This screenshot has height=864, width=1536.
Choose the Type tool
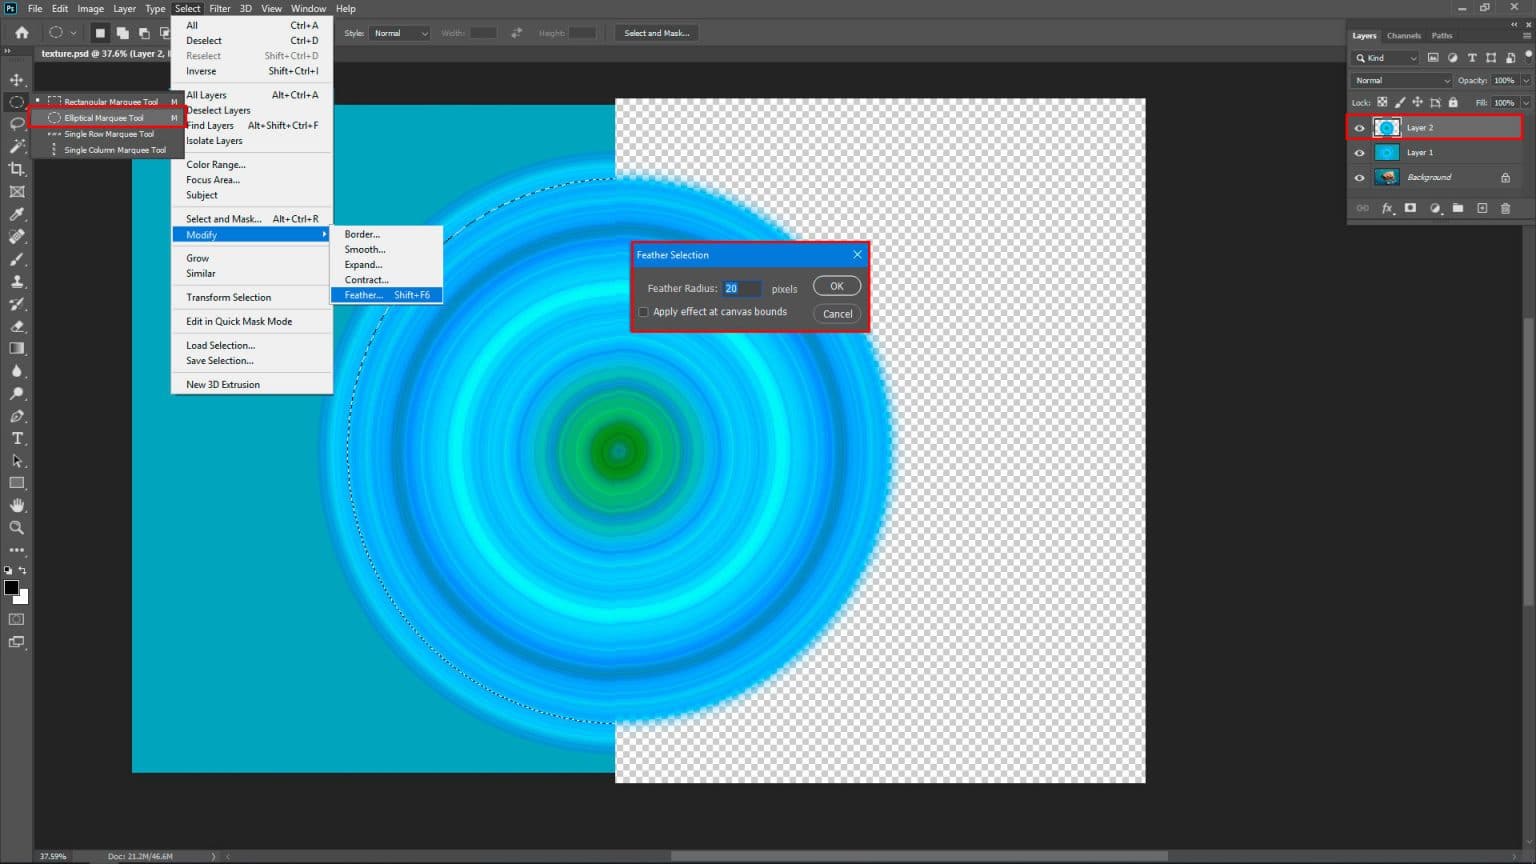tap(16, 438)
